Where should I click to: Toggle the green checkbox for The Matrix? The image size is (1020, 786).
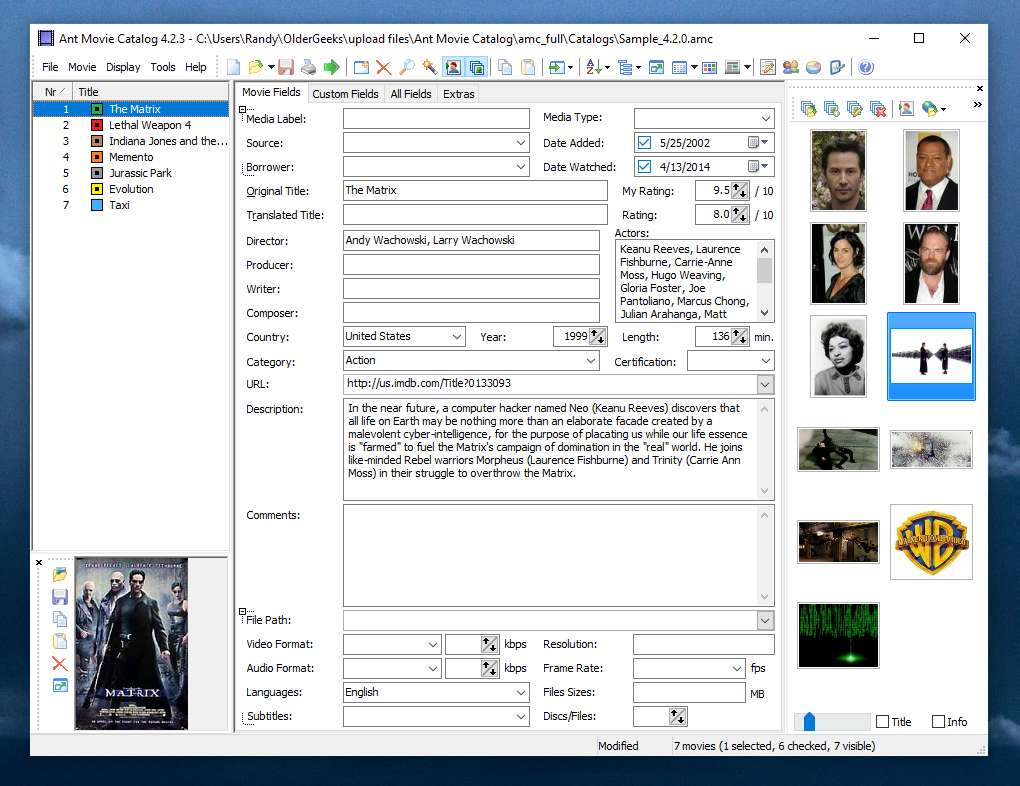(97, 109)
